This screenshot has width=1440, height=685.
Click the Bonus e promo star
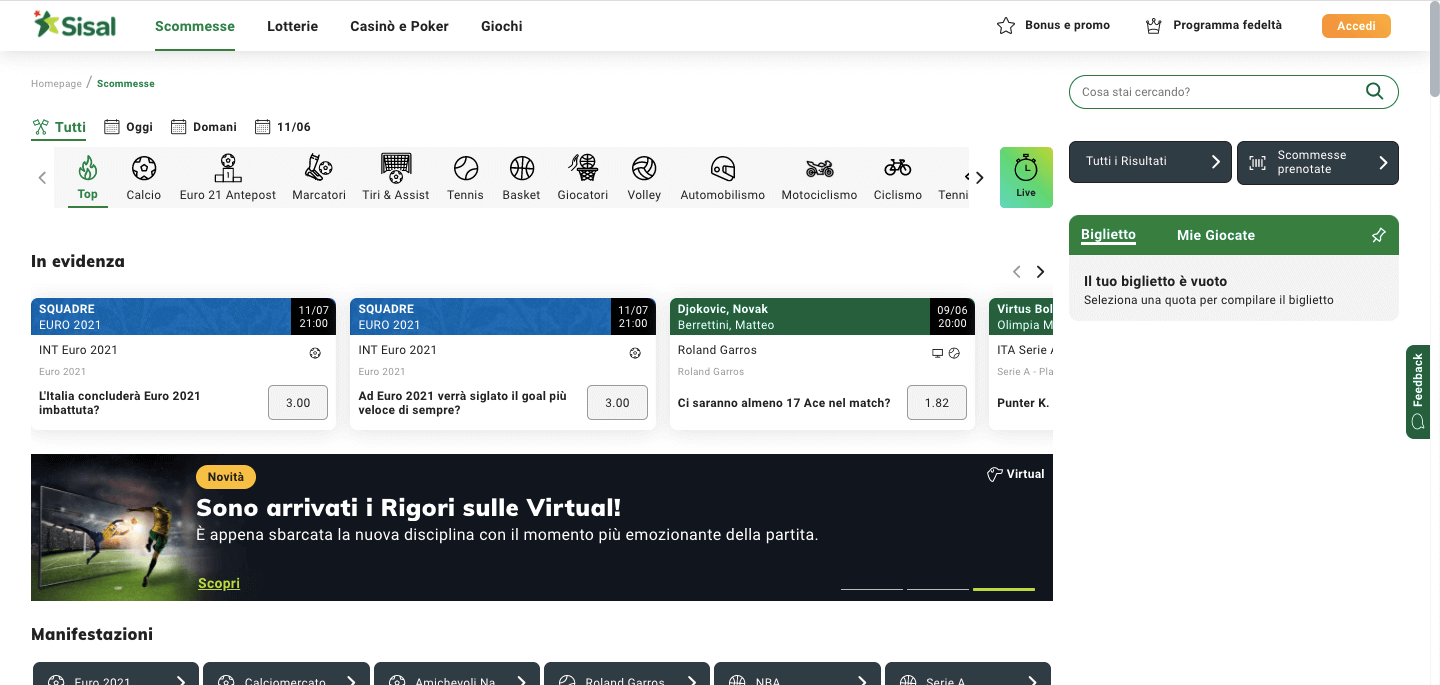tap(1006, 26)
